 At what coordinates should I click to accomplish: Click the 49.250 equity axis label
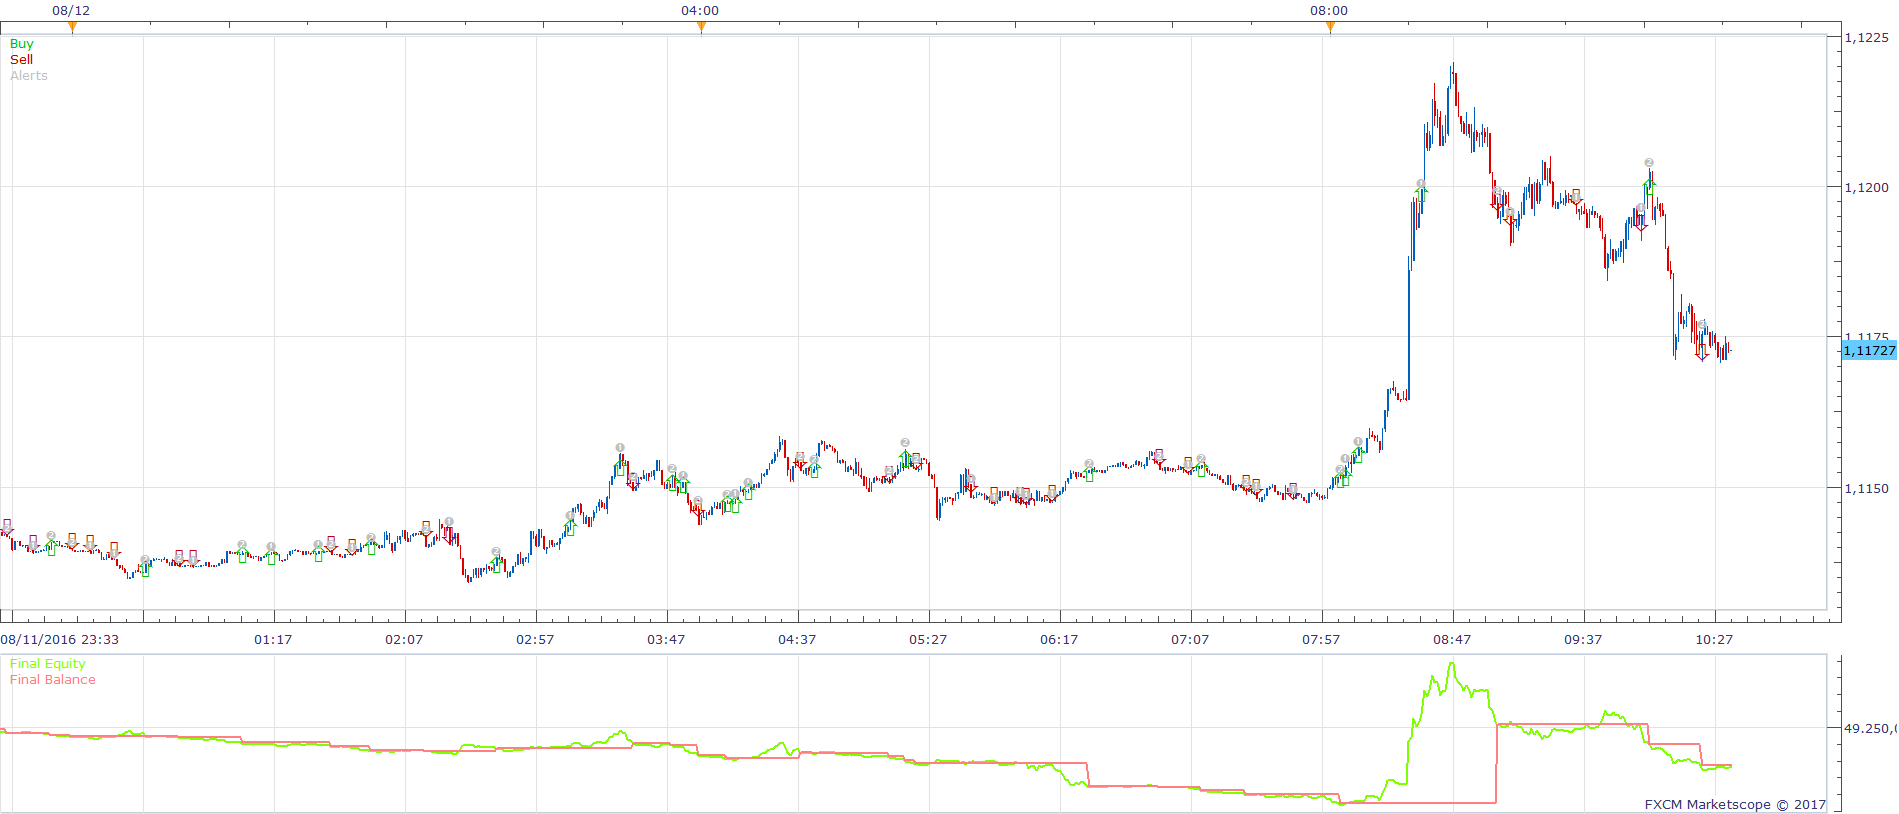click(1870, 728)
